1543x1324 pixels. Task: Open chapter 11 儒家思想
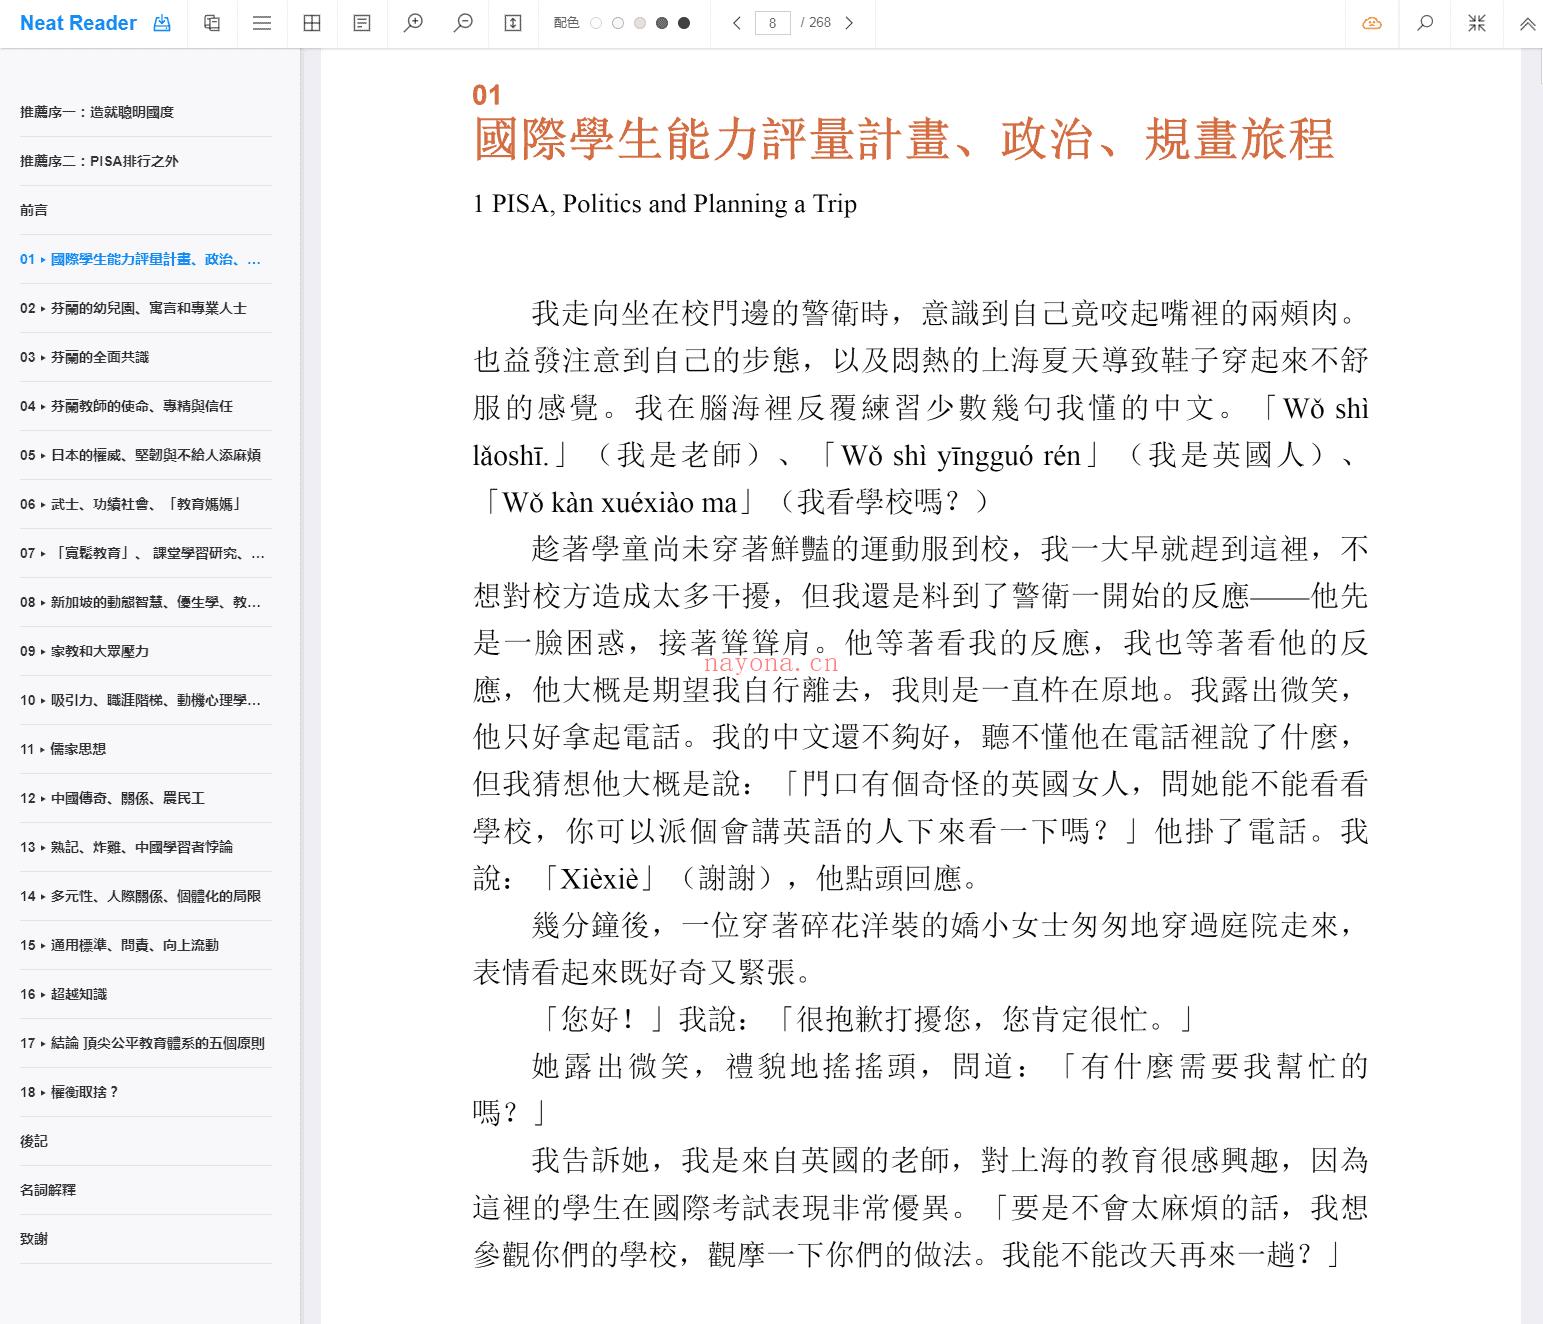tap(63, 749)
